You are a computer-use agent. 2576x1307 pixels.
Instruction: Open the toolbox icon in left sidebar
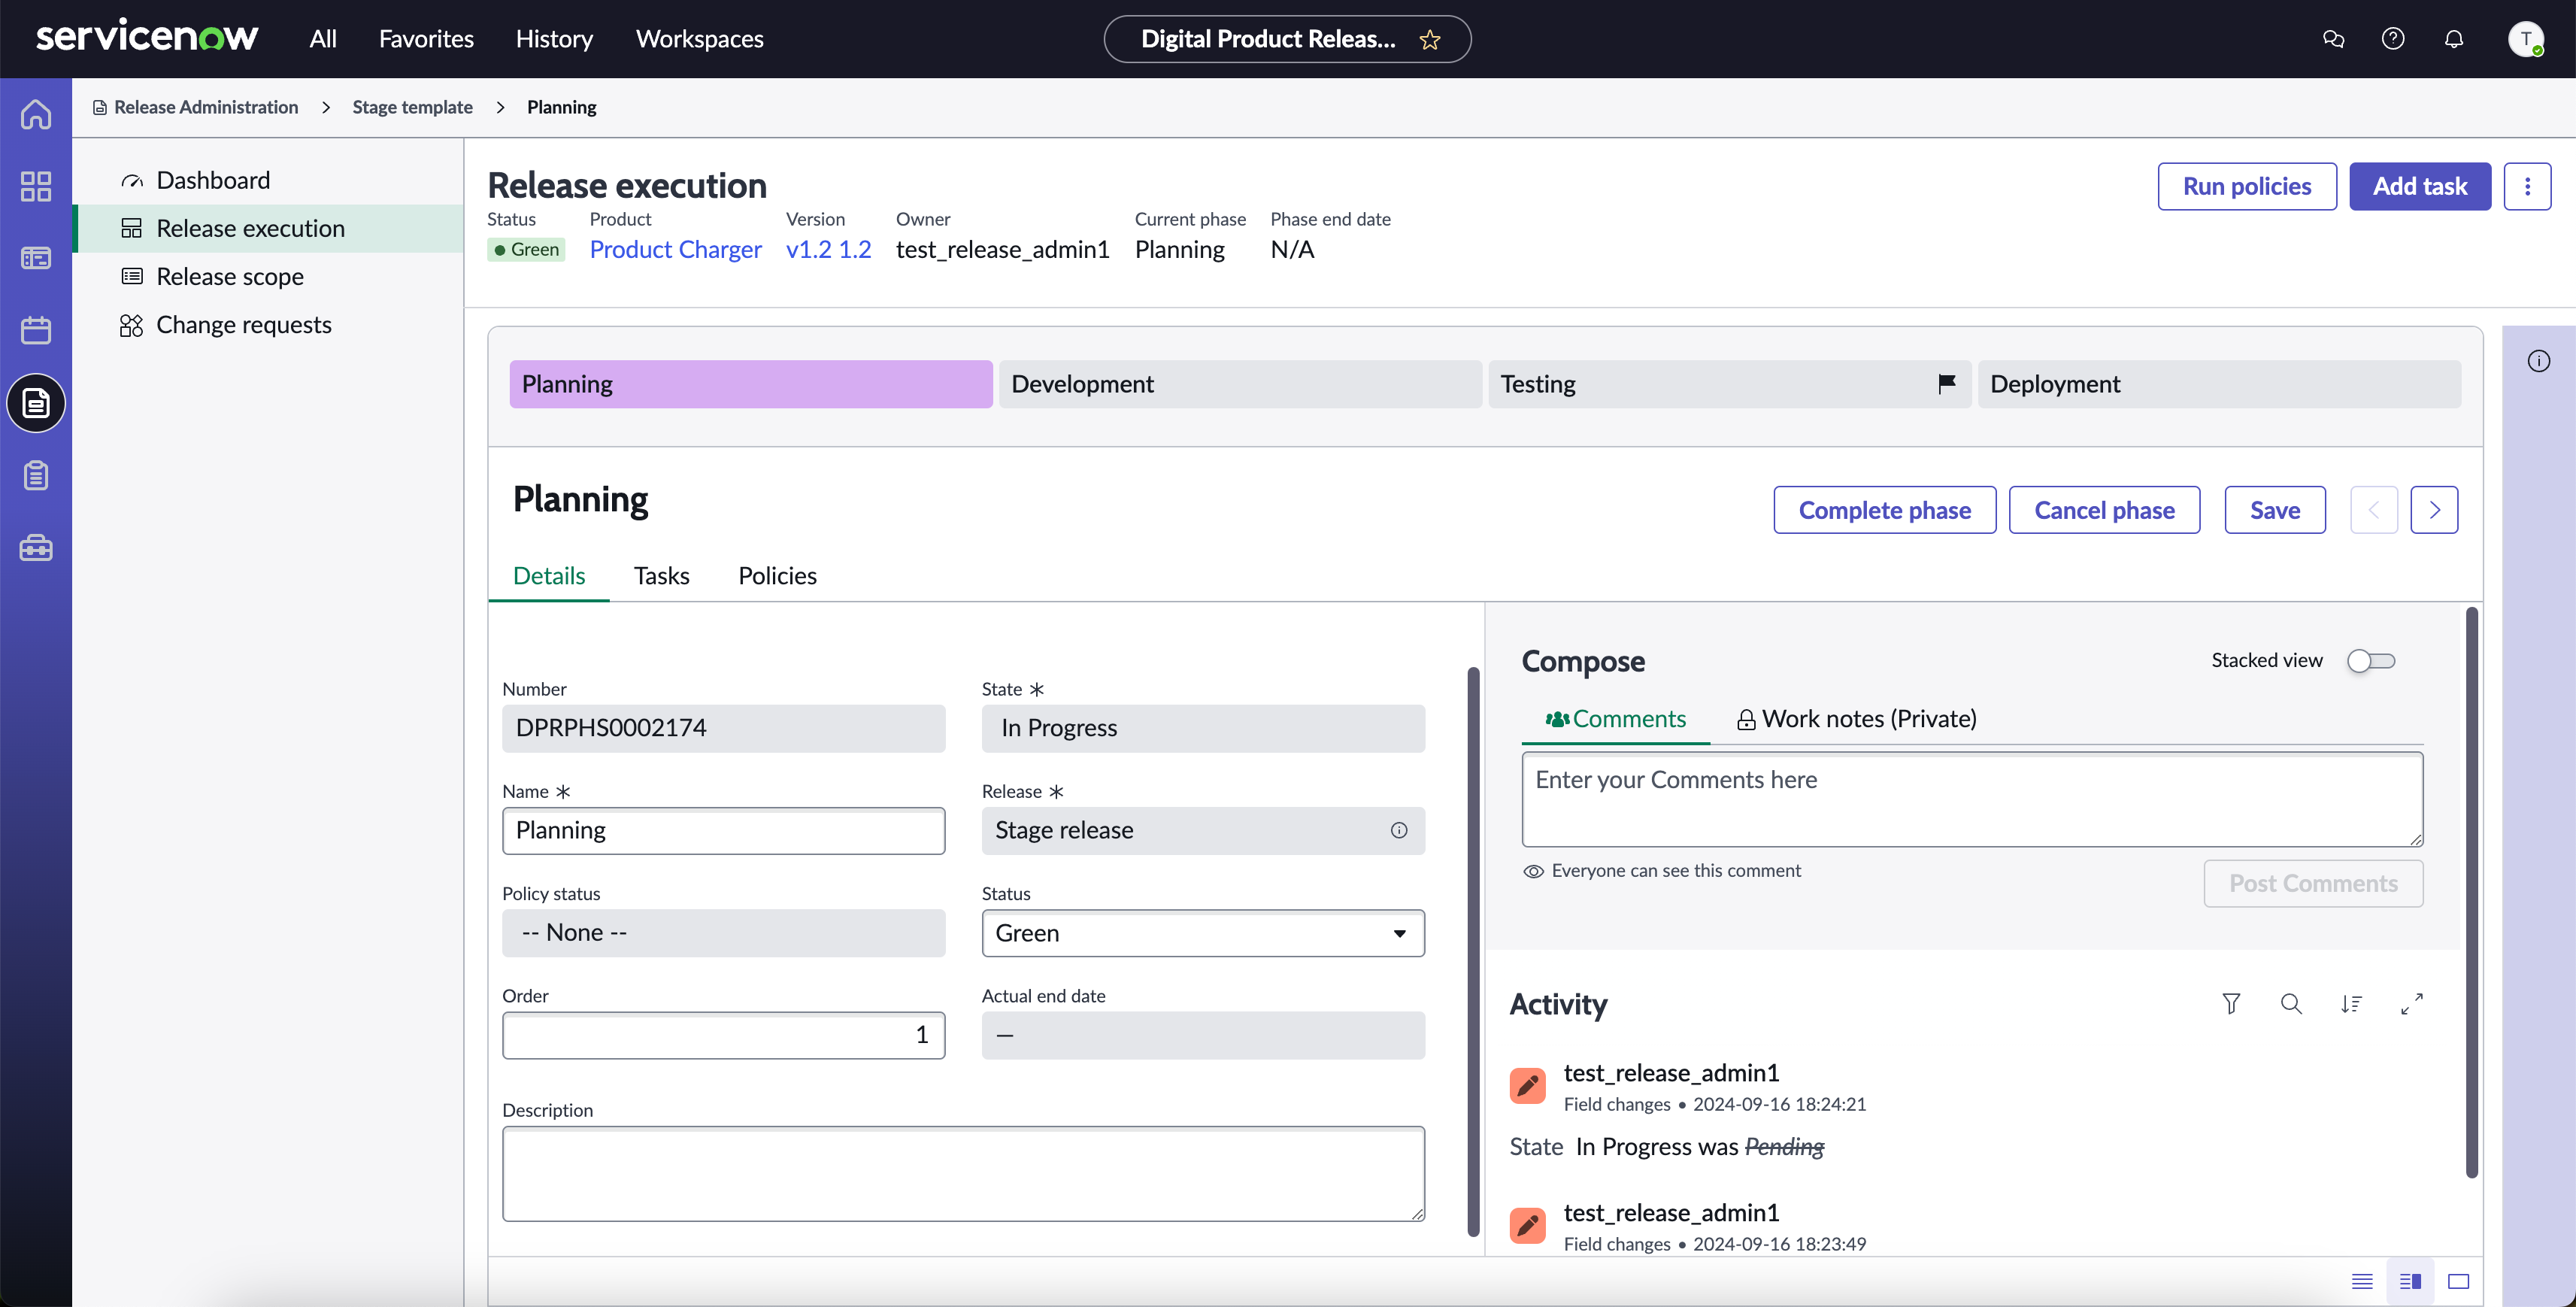36,548
